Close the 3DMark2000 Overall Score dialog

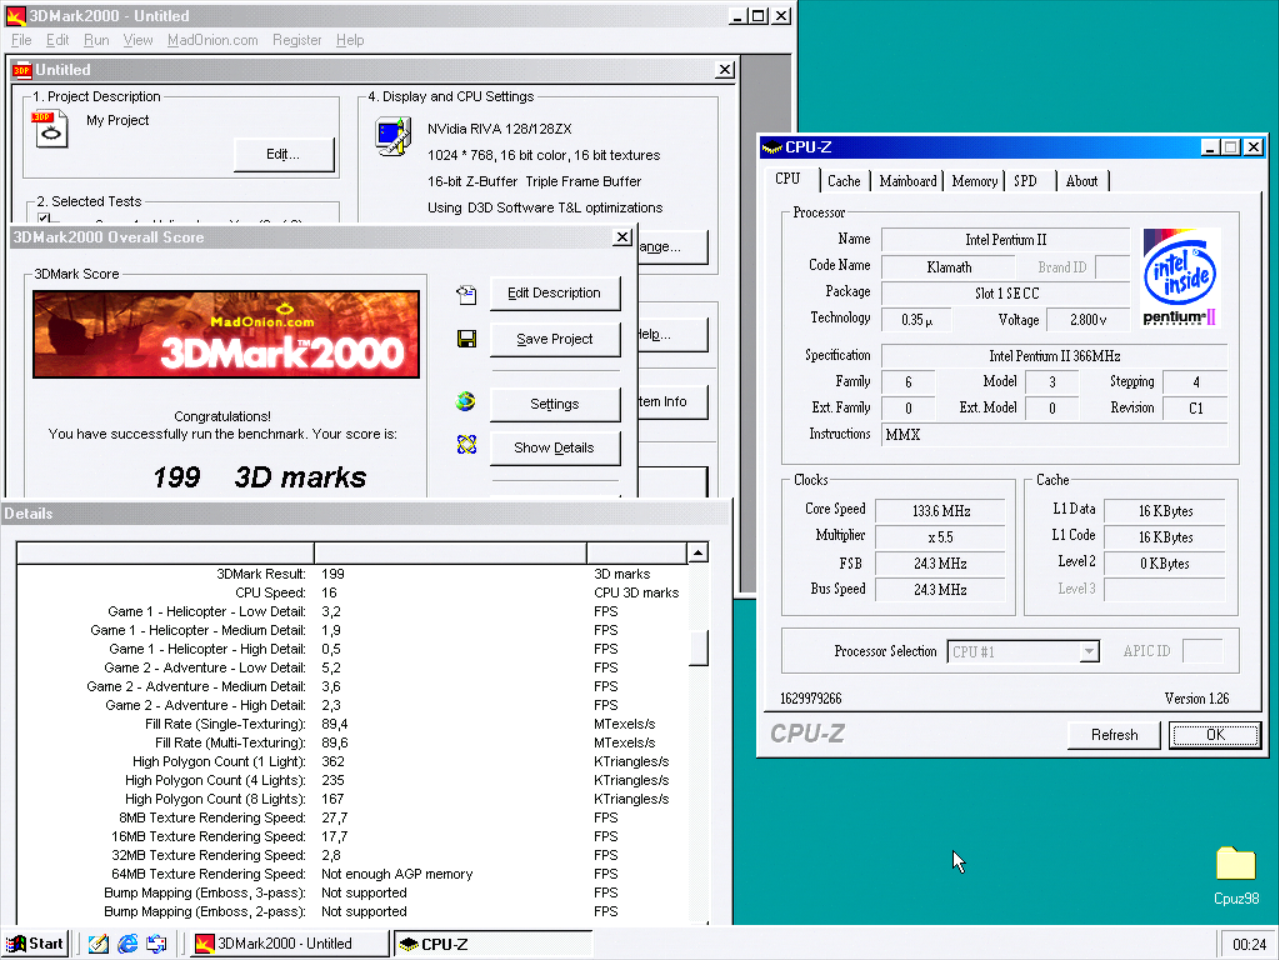point(623,237)
